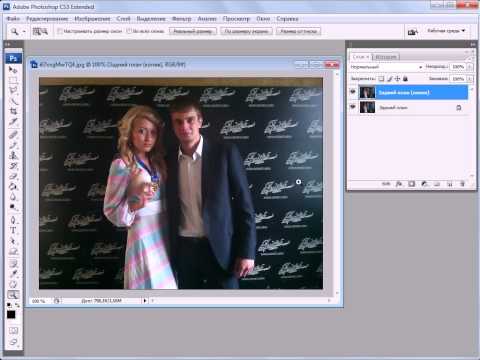The width and height of the screenshot is (480, 360).
Task: Open the Редактирование menu
Action: tap(47, 19)
